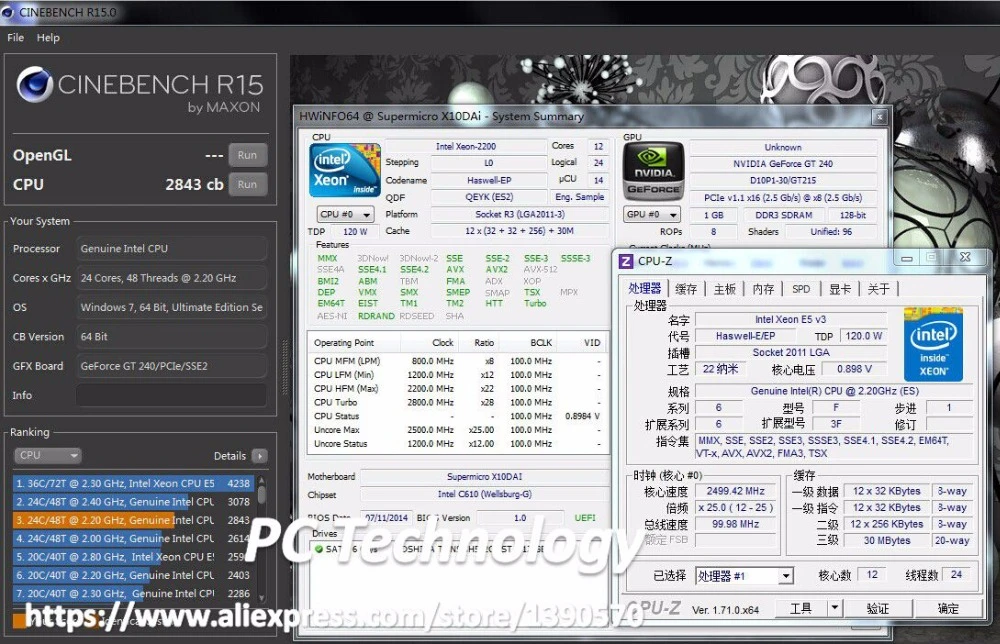Click the CPU Turbo operating point row
Viewport: 1000px width, 644px height.
pos(457,402)
